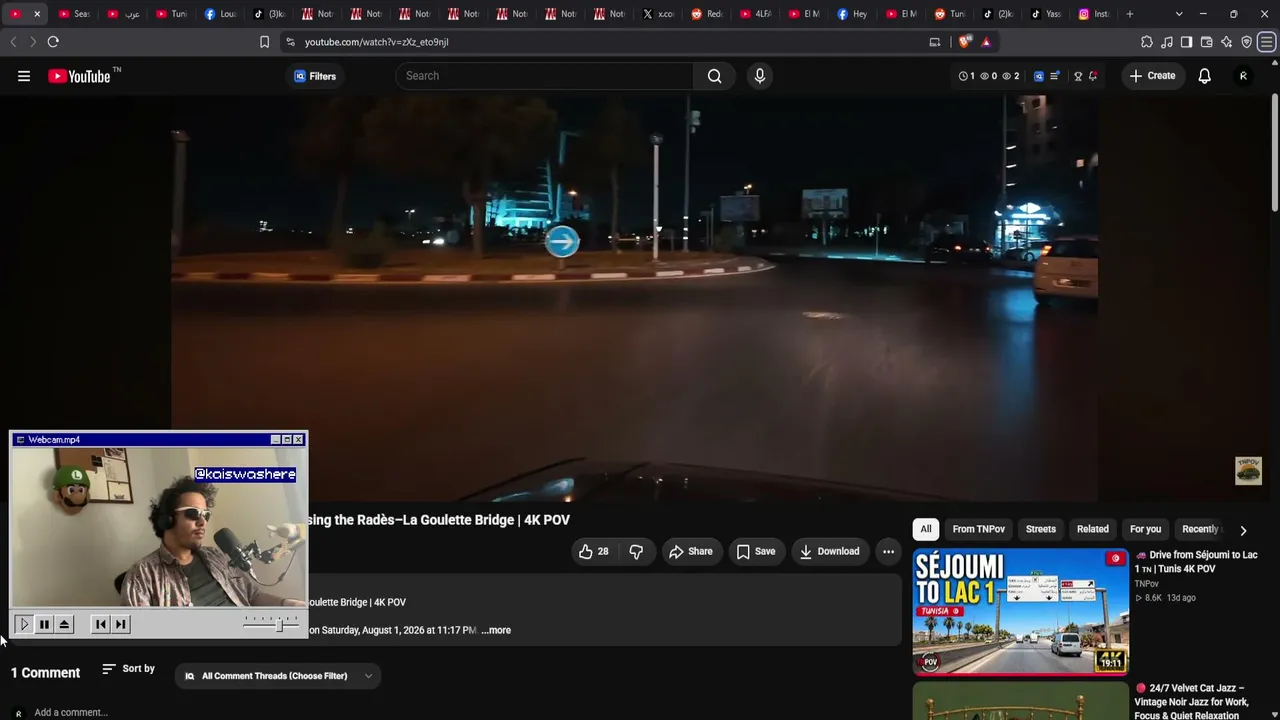Skip to previous in Webcam.mp4 player
This screenshot has height=720, width=1280.
(100, 624)
